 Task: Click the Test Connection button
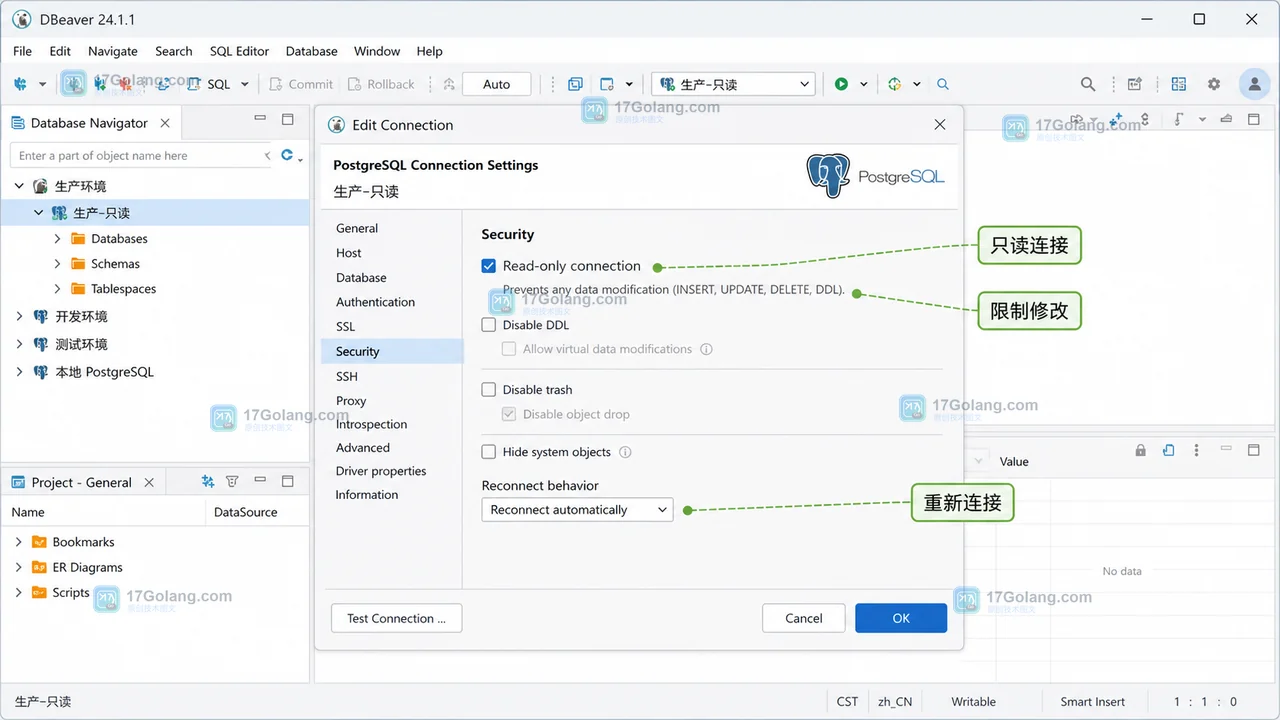pyautogui.click(x=396, y=618)
